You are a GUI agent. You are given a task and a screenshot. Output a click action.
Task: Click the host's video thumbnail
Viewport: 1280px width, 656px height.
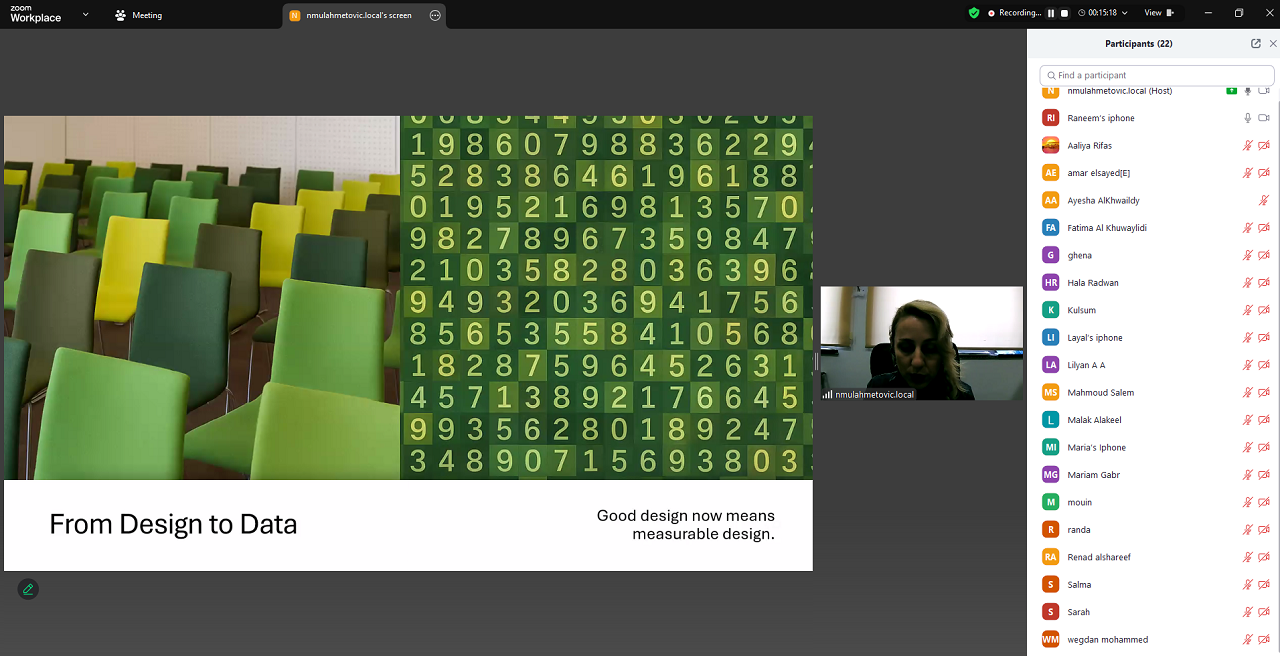click(921, 343)
